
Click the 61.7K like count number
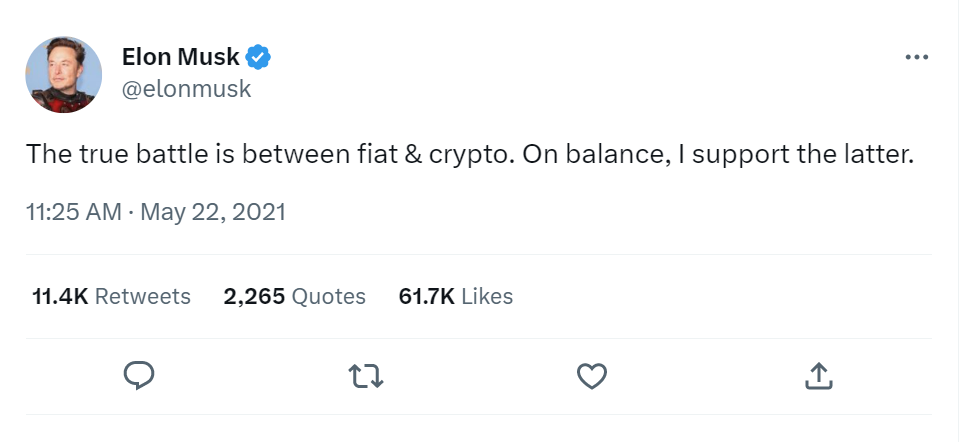tap(427, 296)
